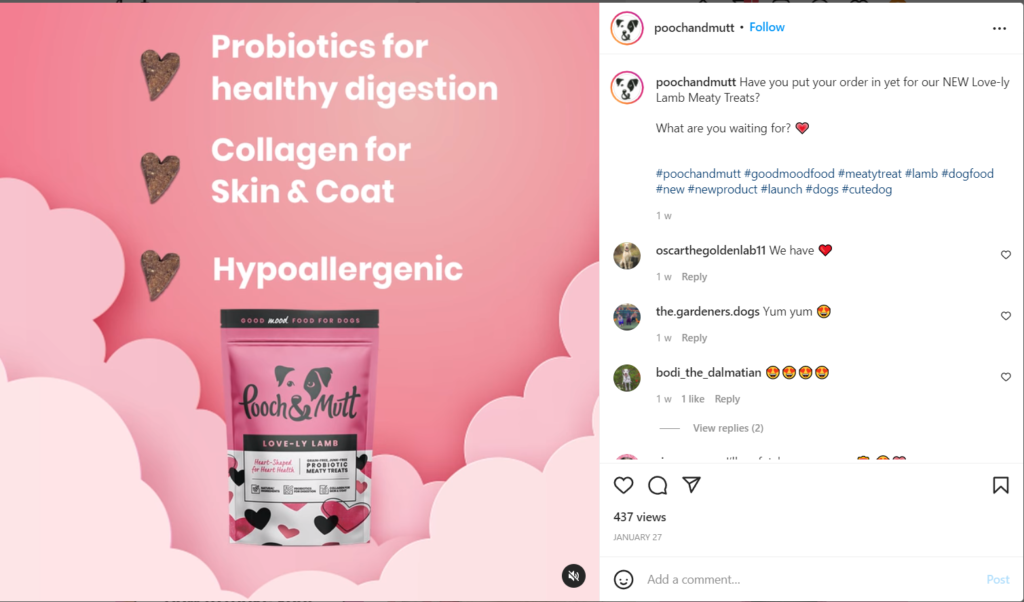Like oscarthegoldenlab11's comment

1006,255
